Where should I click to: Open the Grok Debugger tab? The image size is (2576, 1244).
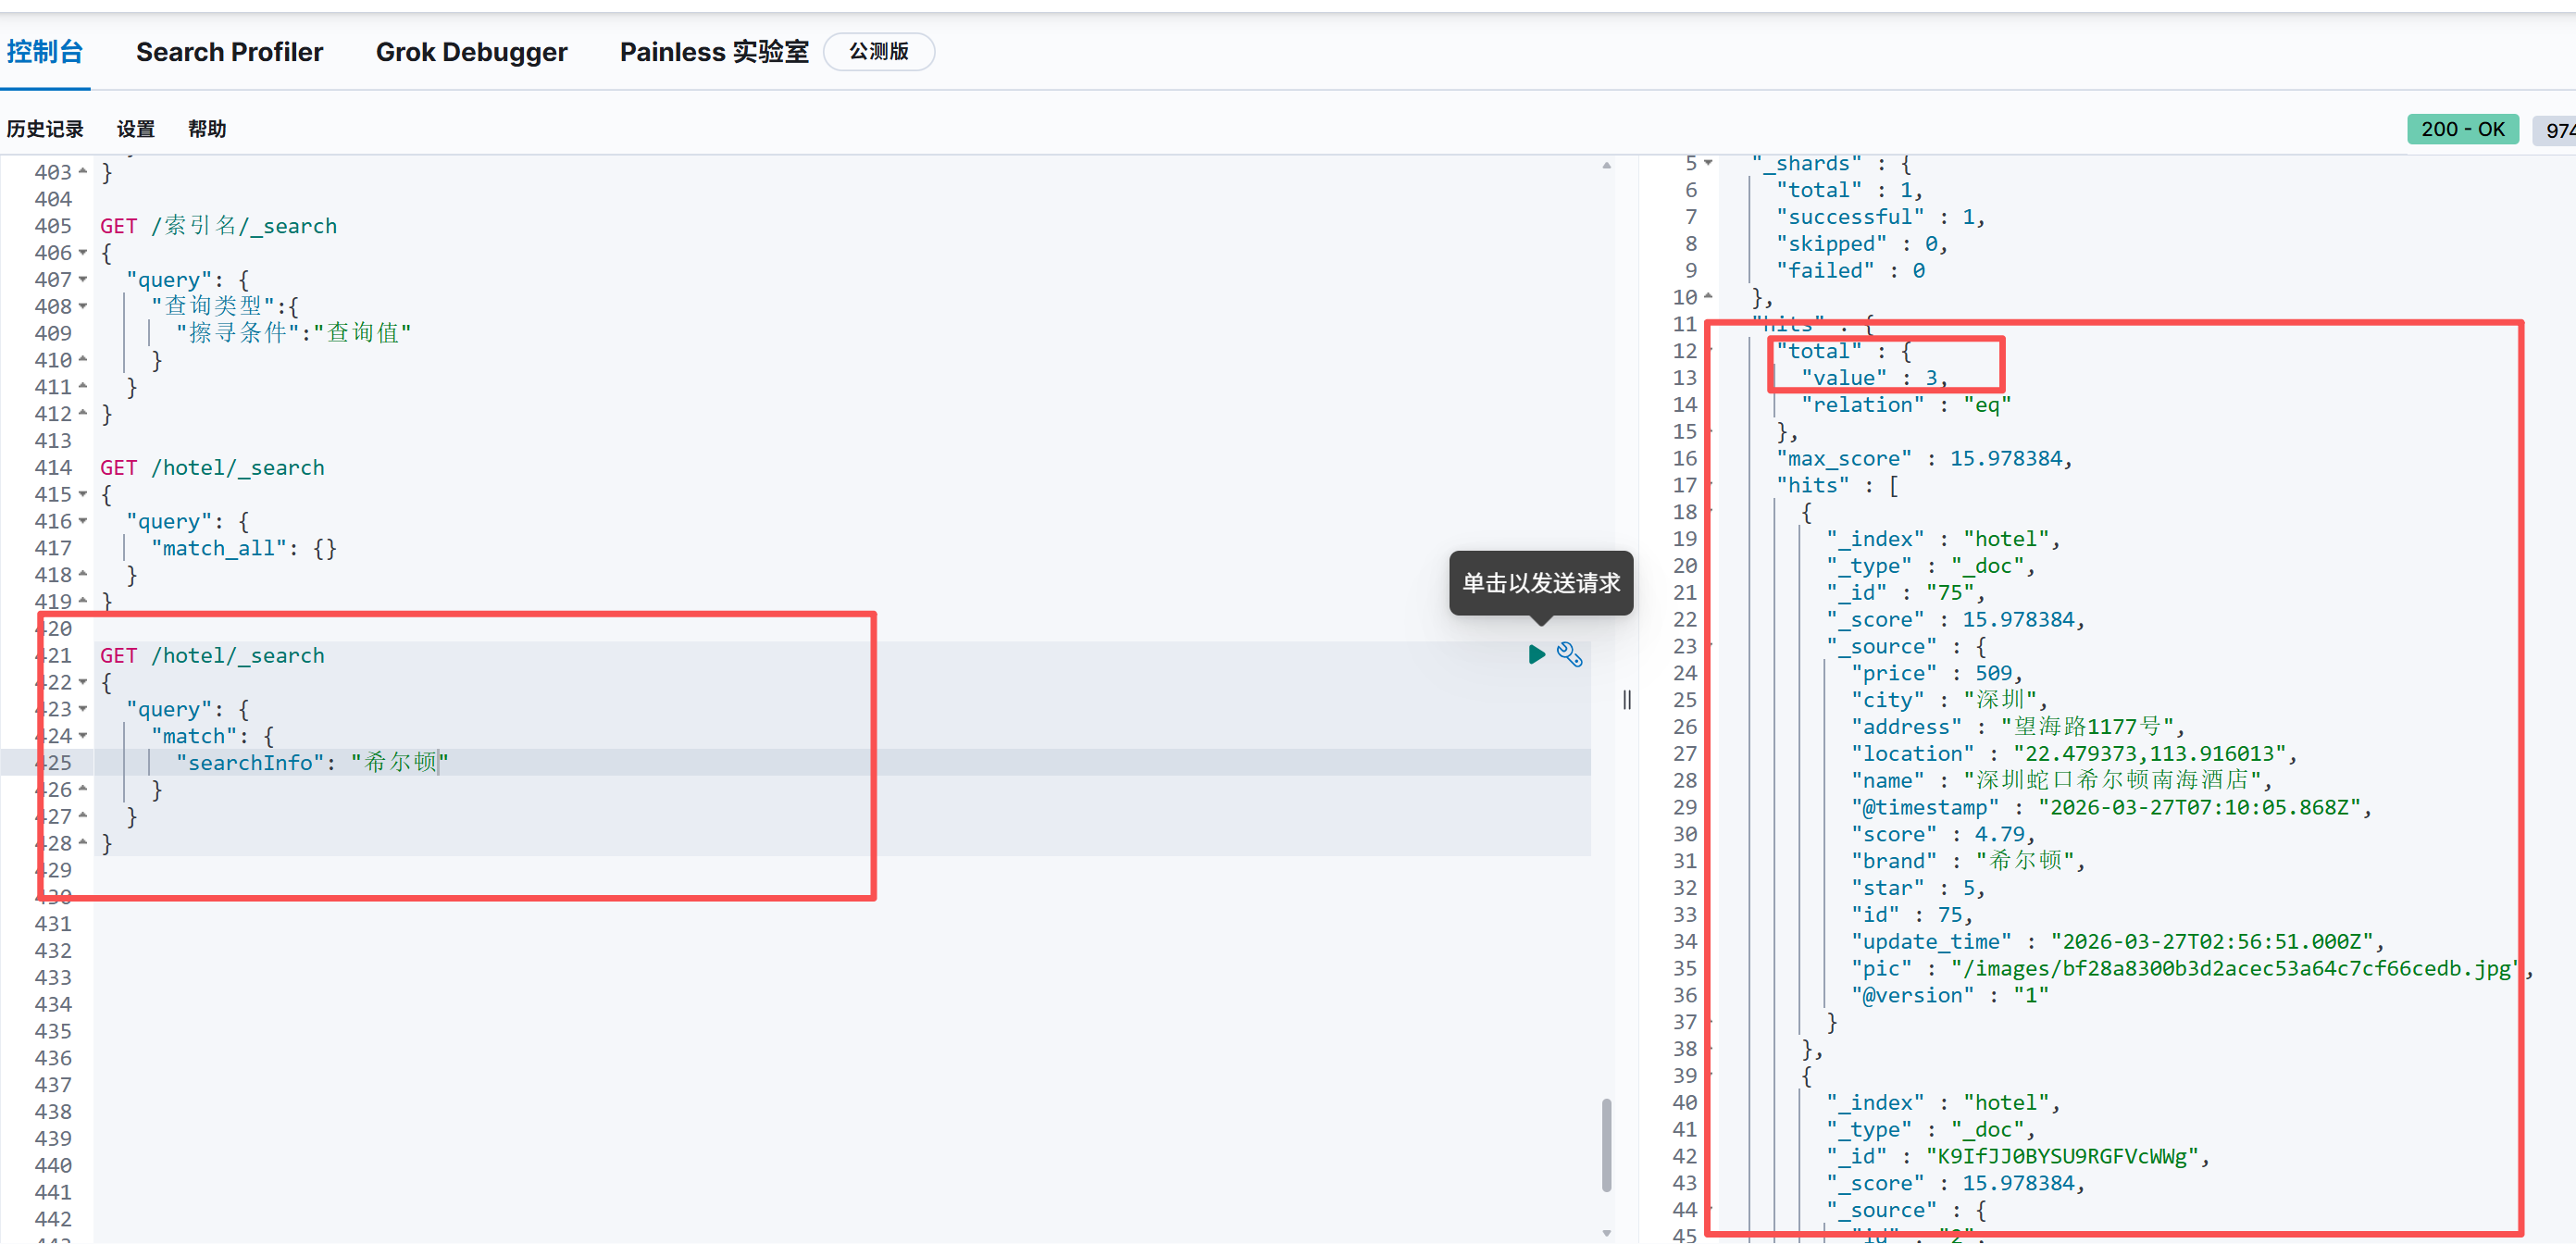tap(471, 52)
